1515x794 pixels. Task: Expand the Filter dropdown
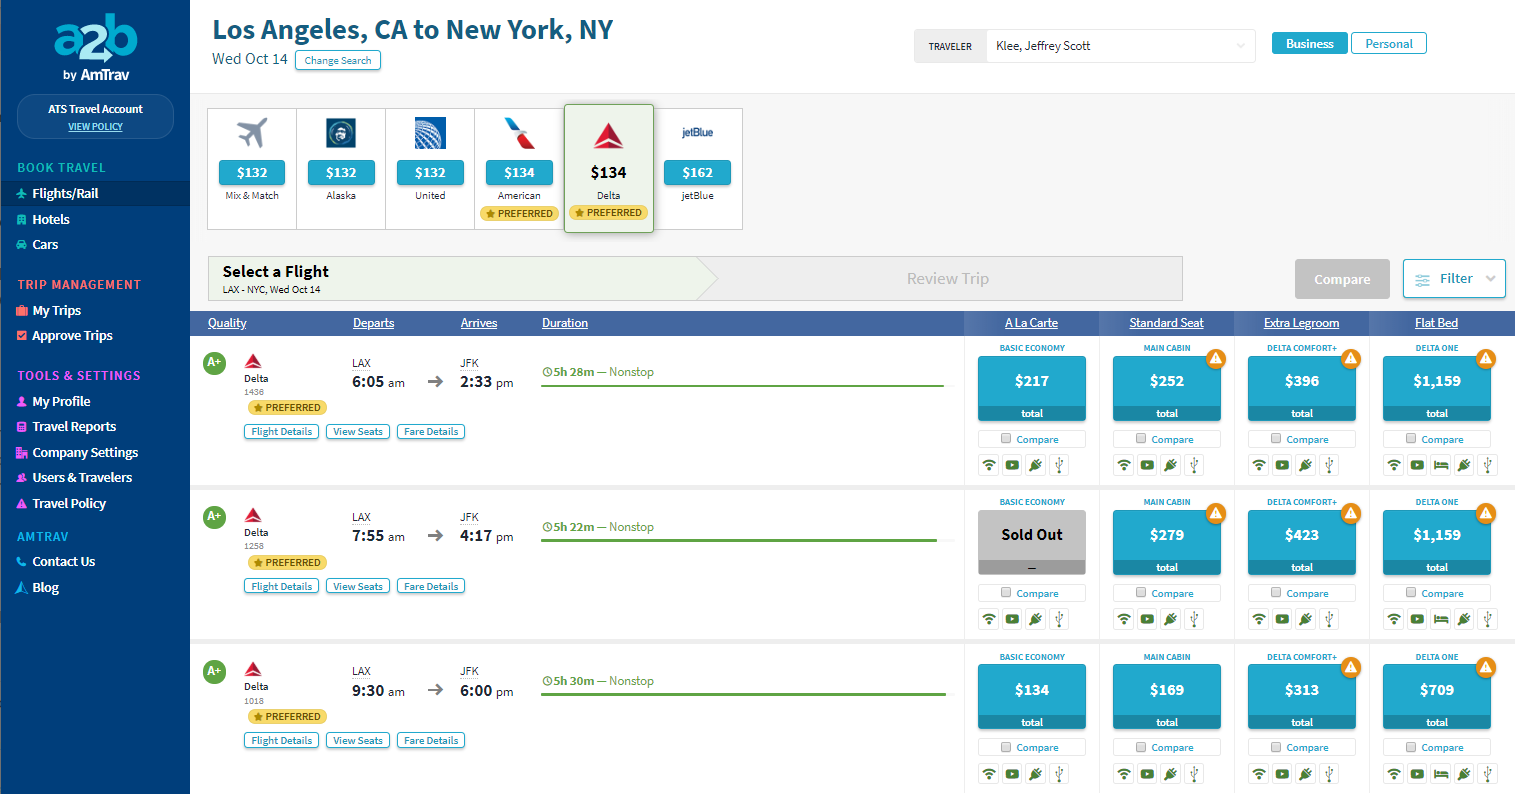pos(1454,279)
